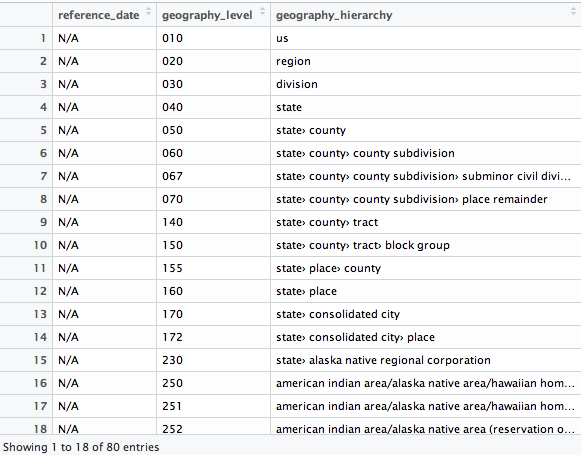
Task: Sort by reference_date column arrows
Action: (x=149, y=12)
